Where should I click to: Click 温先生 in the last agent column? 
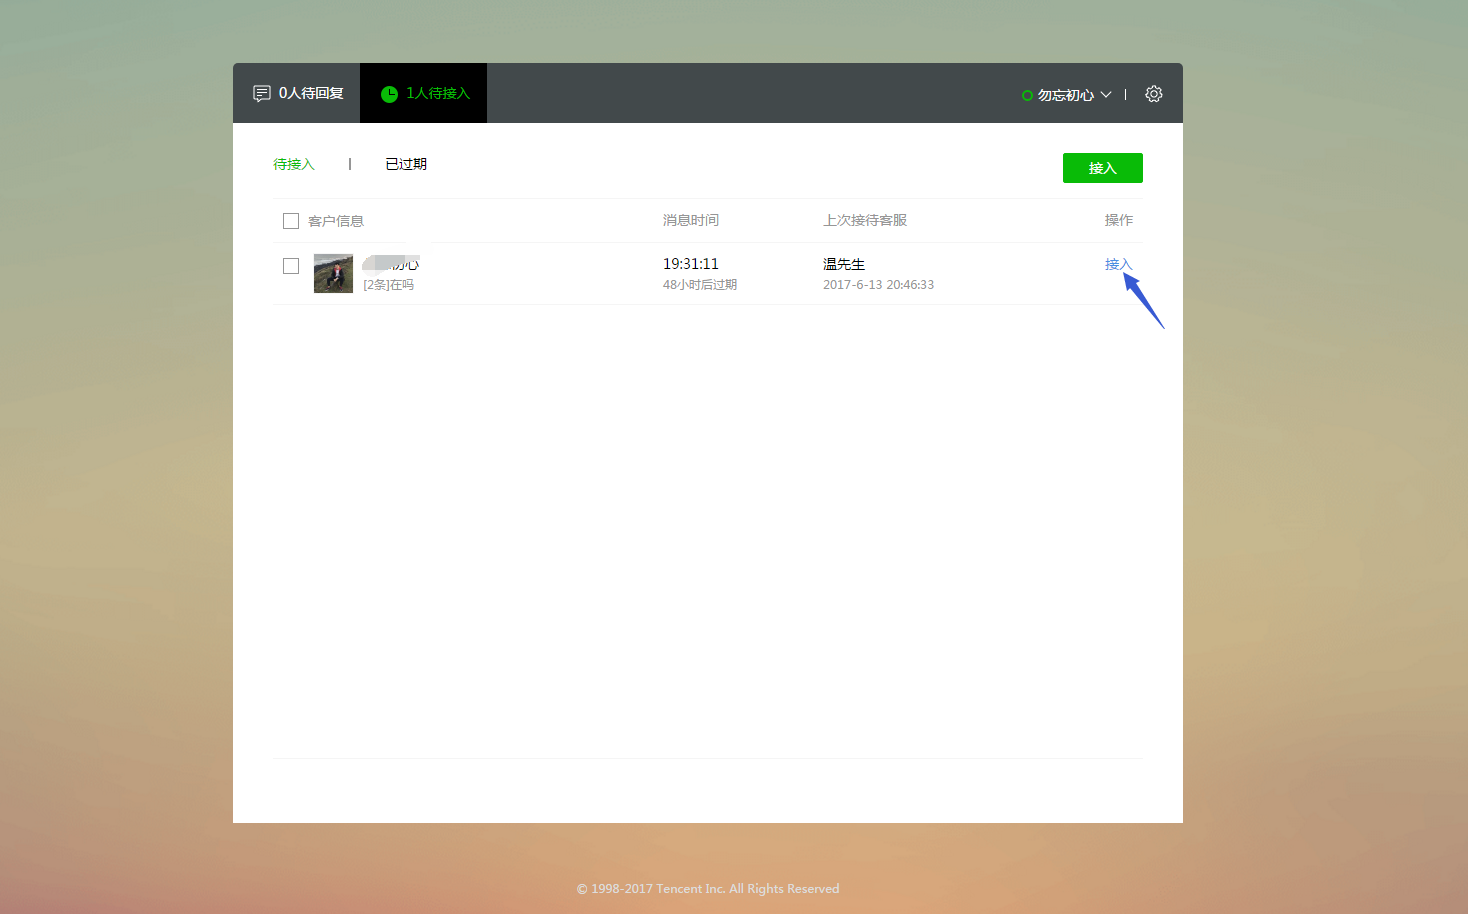point(843,264)
